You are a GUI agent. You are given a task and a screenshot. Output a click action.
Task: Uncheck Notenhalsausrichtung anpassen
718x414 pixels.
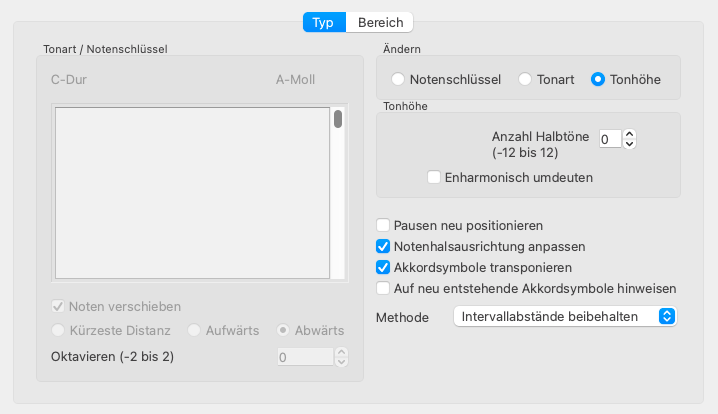(x=383, y=246)
